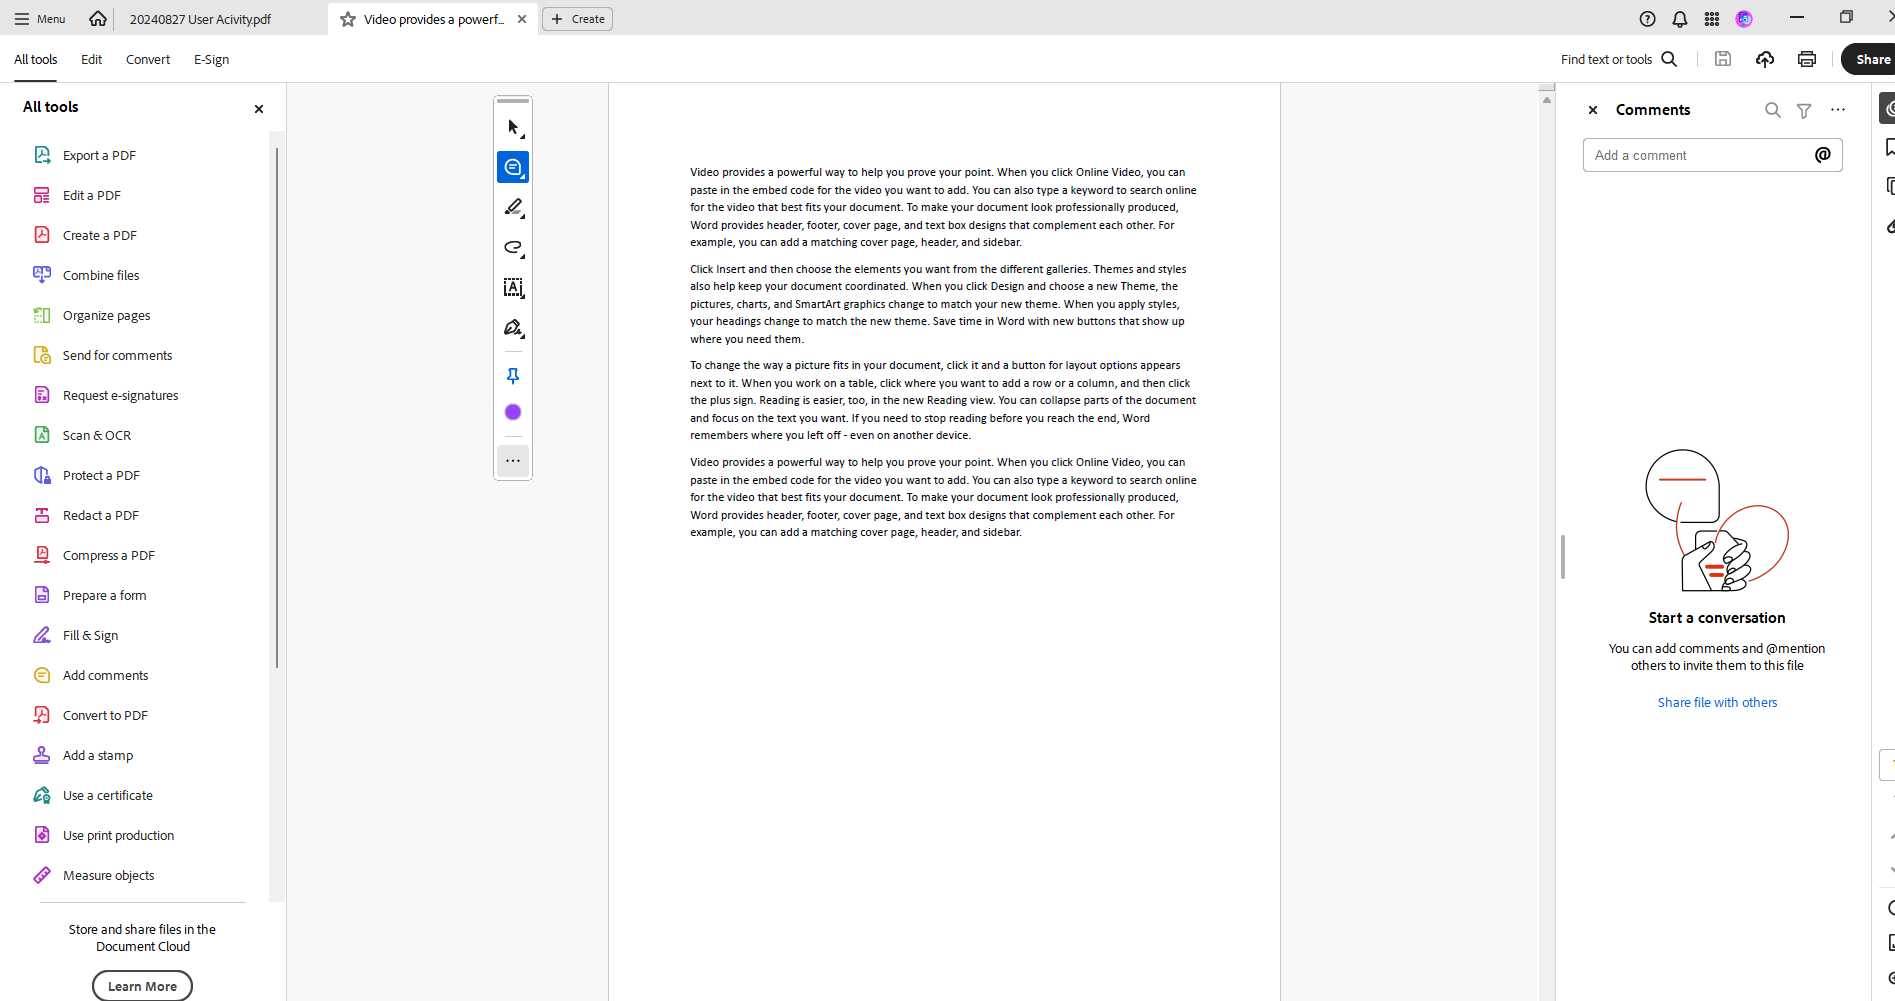Select the add text box annotation tool
The height and width of the screenshot is (1001, 1895).
point(513,288)
